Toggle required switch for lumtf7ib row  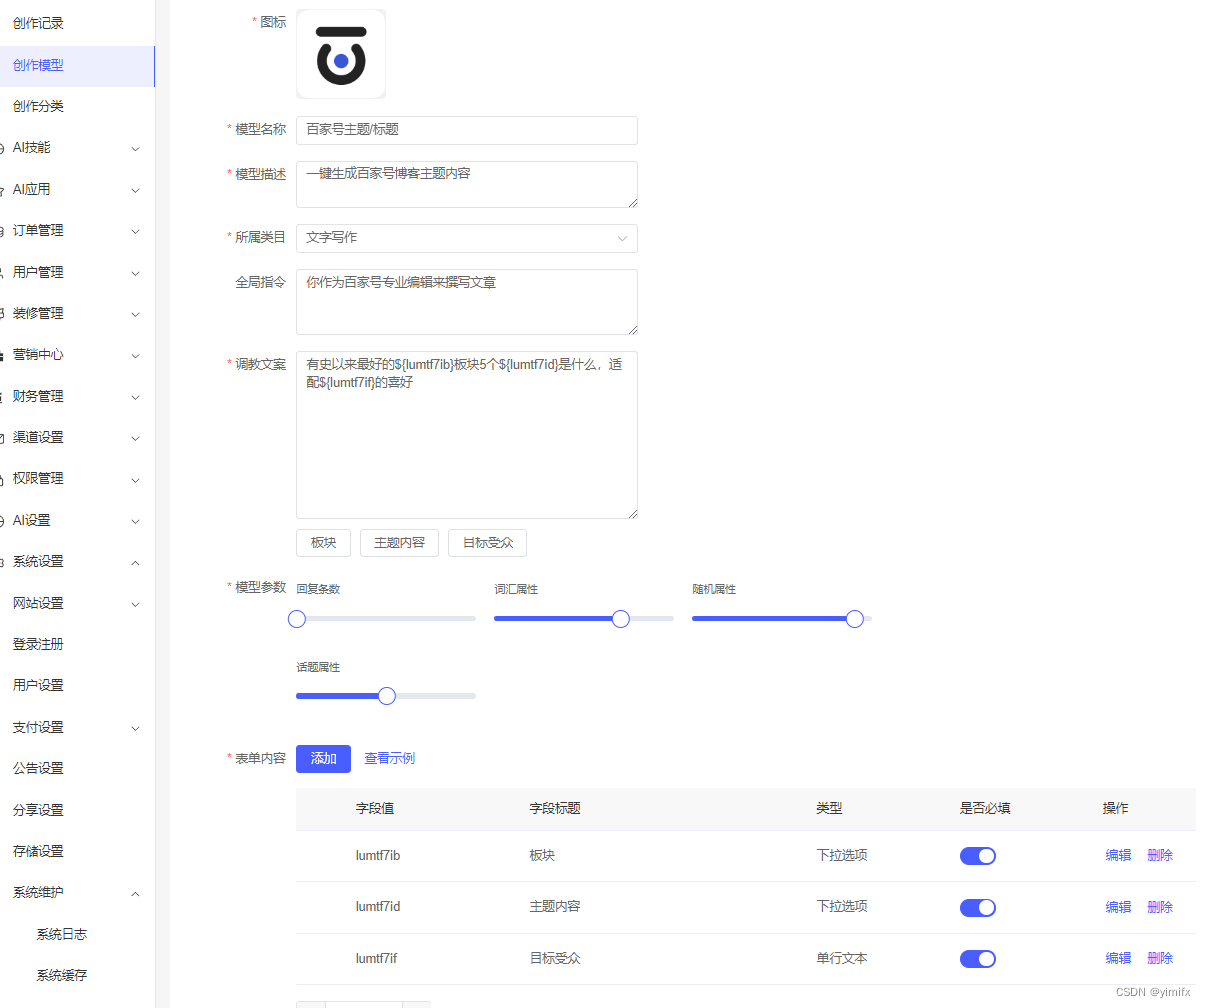(x=978, y=856)
